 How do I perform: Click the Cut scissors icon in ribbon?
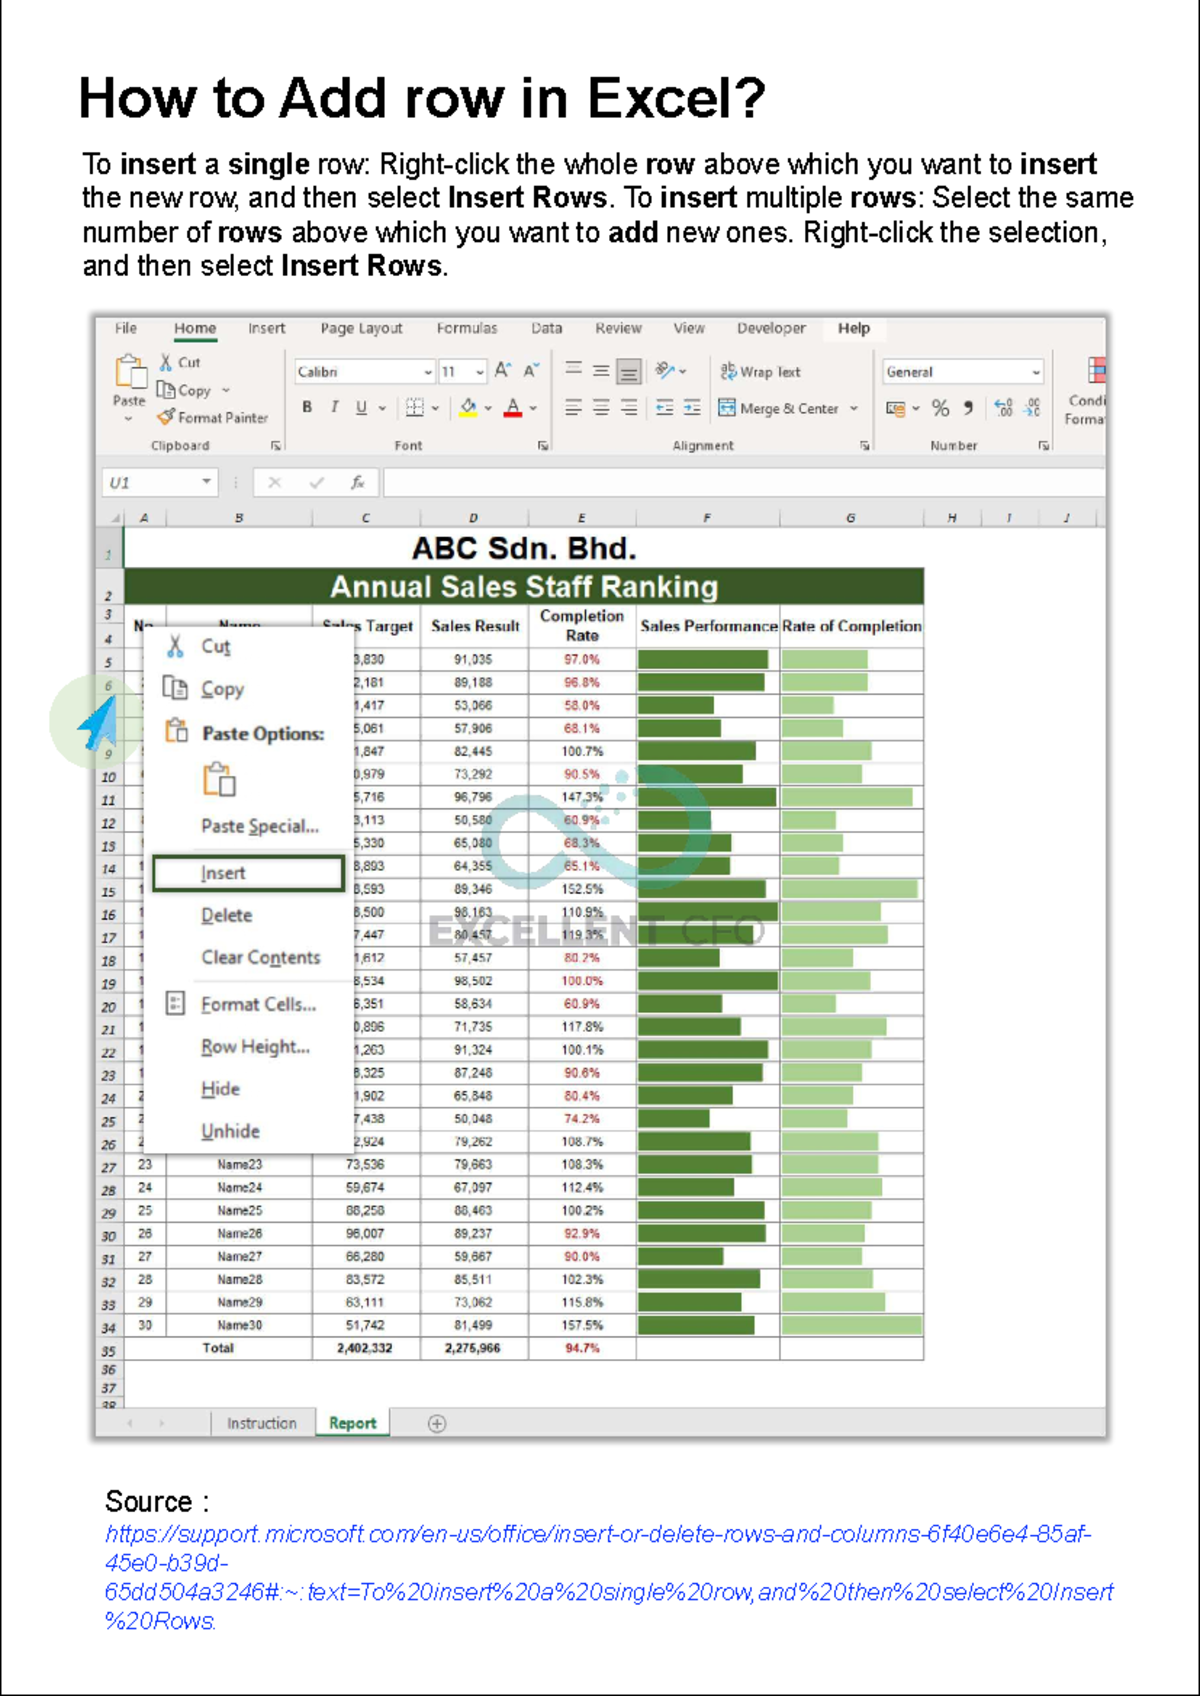click(166, 362)
